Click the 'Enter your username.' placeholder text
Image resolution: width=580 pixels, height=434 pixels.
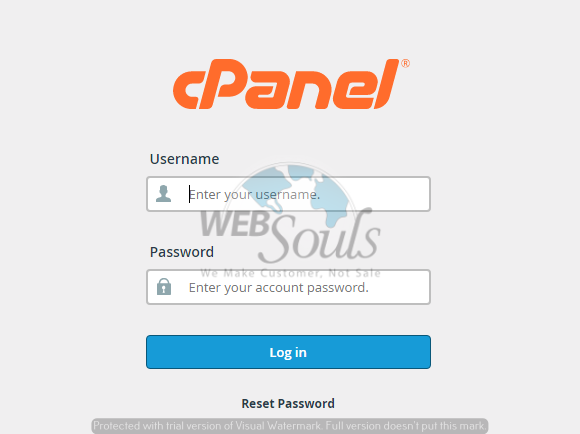(254, 195)
